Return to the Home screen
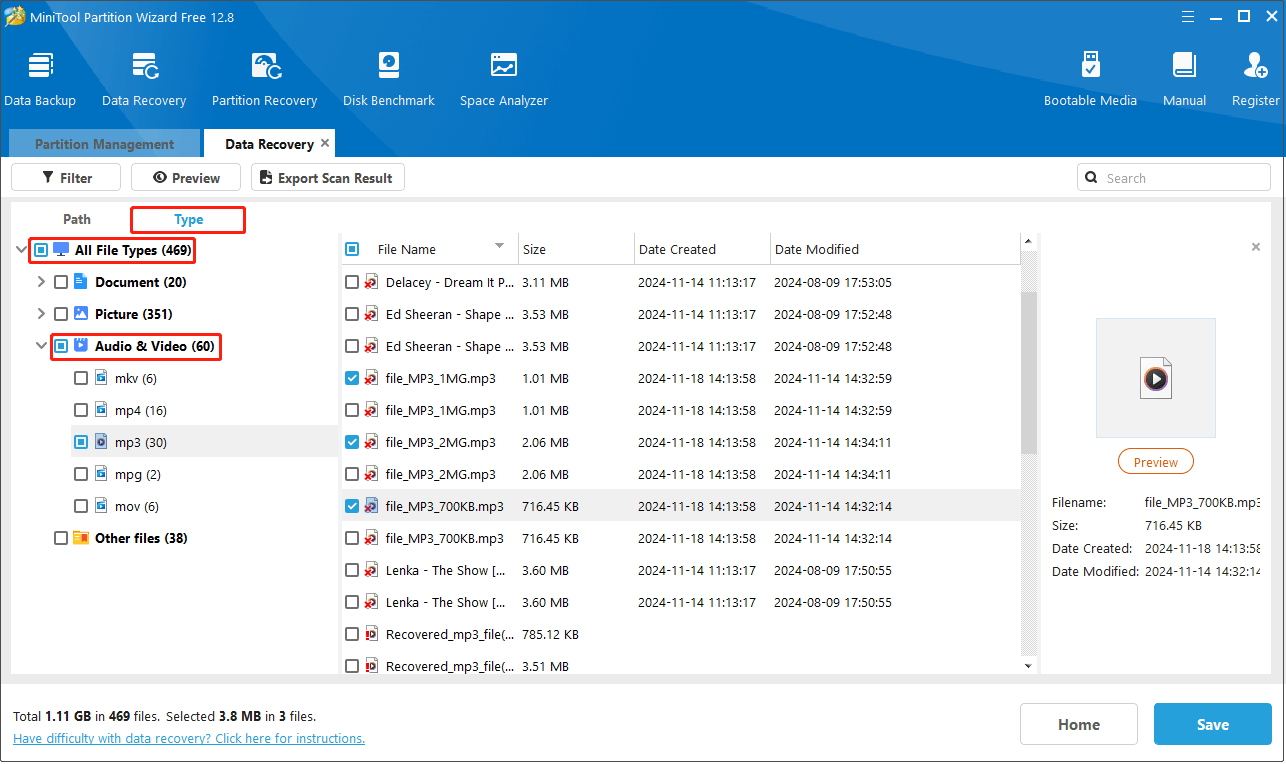Screen dimensions: 1286x764 tap(1079, 724)
